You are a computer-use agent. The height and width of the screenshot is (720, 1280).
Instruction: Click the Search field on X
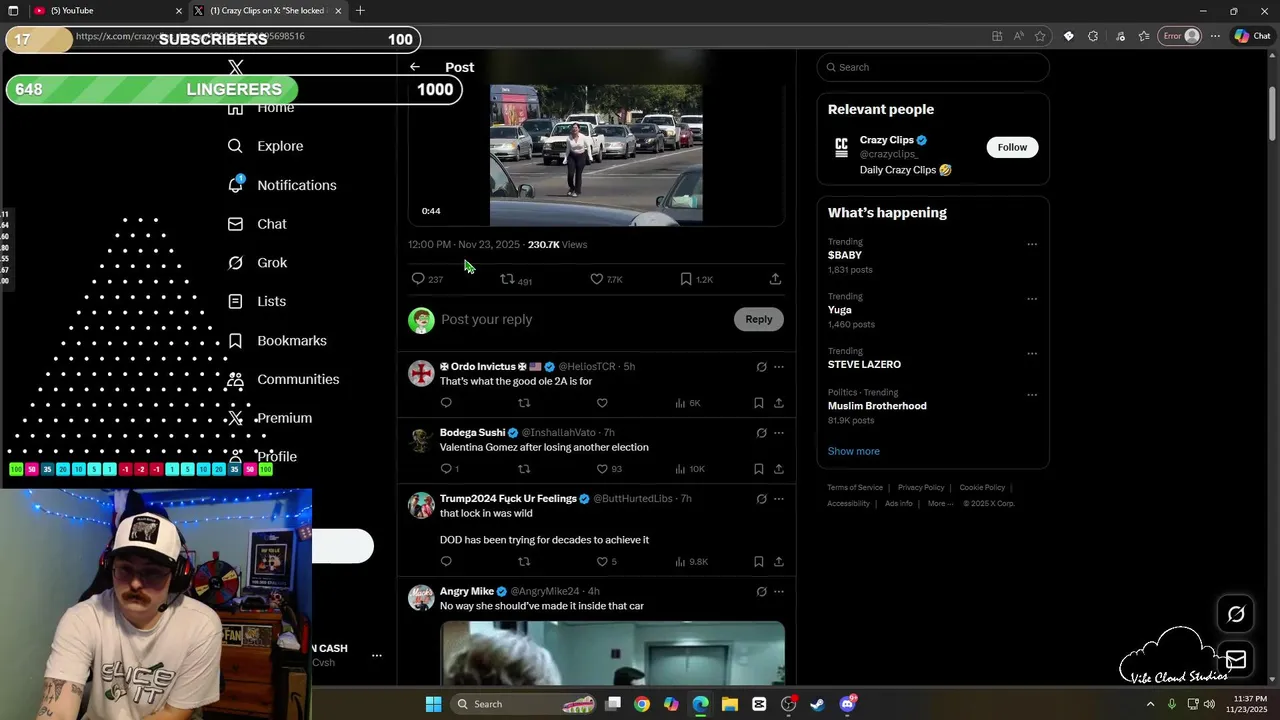tap(933, 67)
